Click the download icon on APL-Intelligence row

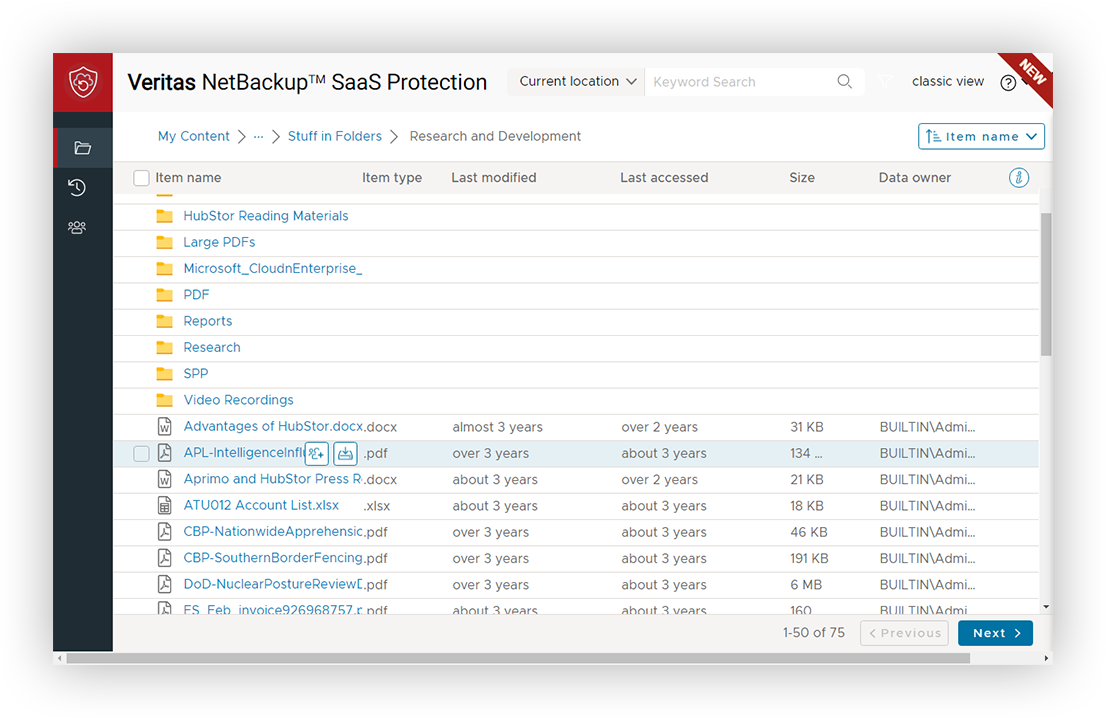[x=345, y=454]
